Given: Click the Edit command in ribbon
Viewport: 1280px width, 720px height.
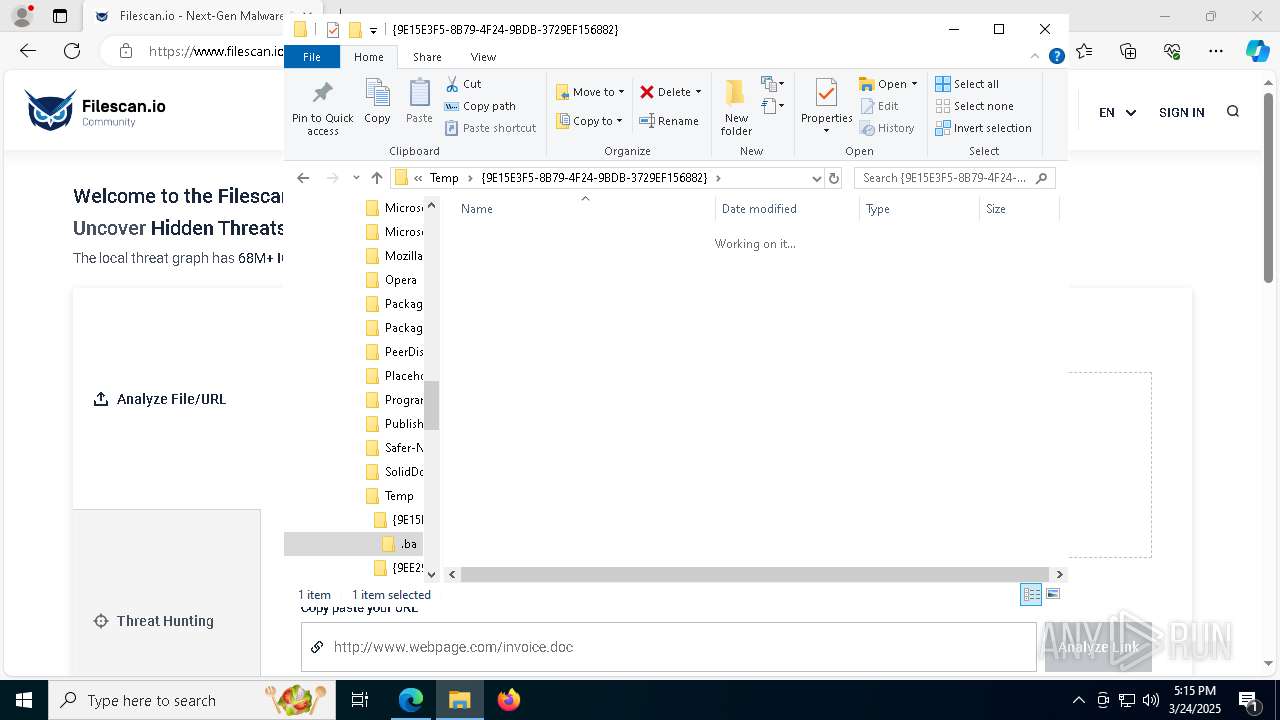Looking at the screenshot, I should pyautogui.click(x=879, y=106).
